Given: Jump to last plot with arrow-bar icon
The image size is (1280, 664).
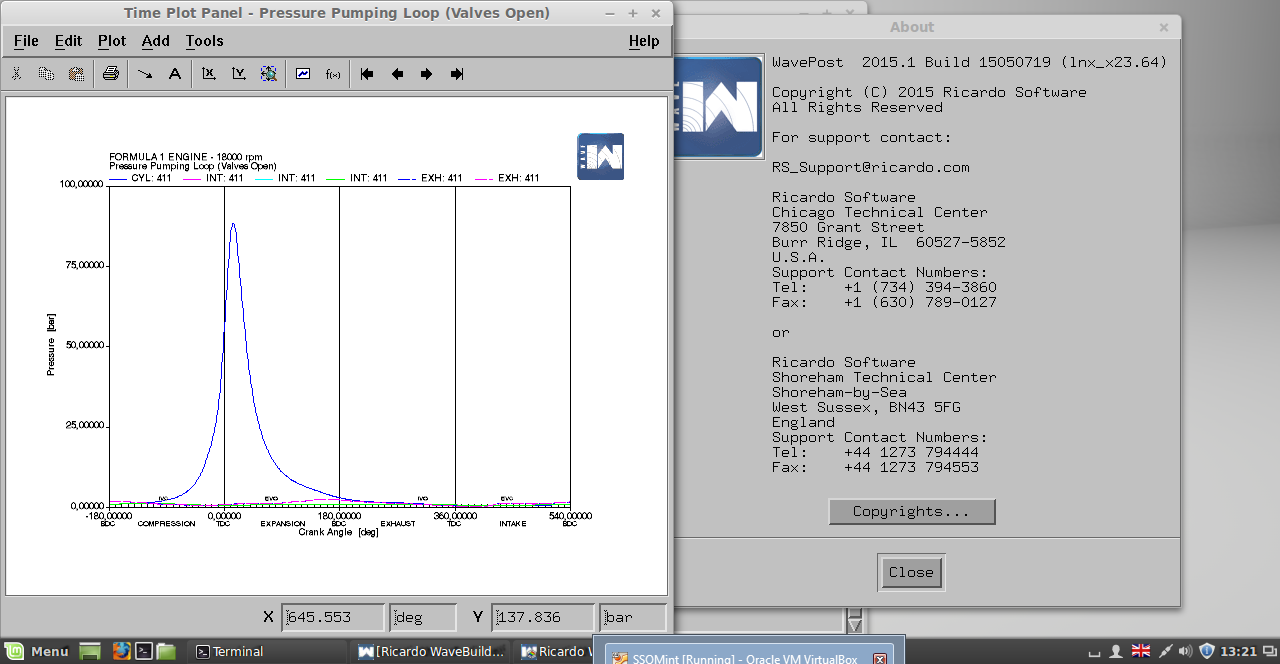Looking at the screenshot, I should pyautogui.click(x=457, y=74).
